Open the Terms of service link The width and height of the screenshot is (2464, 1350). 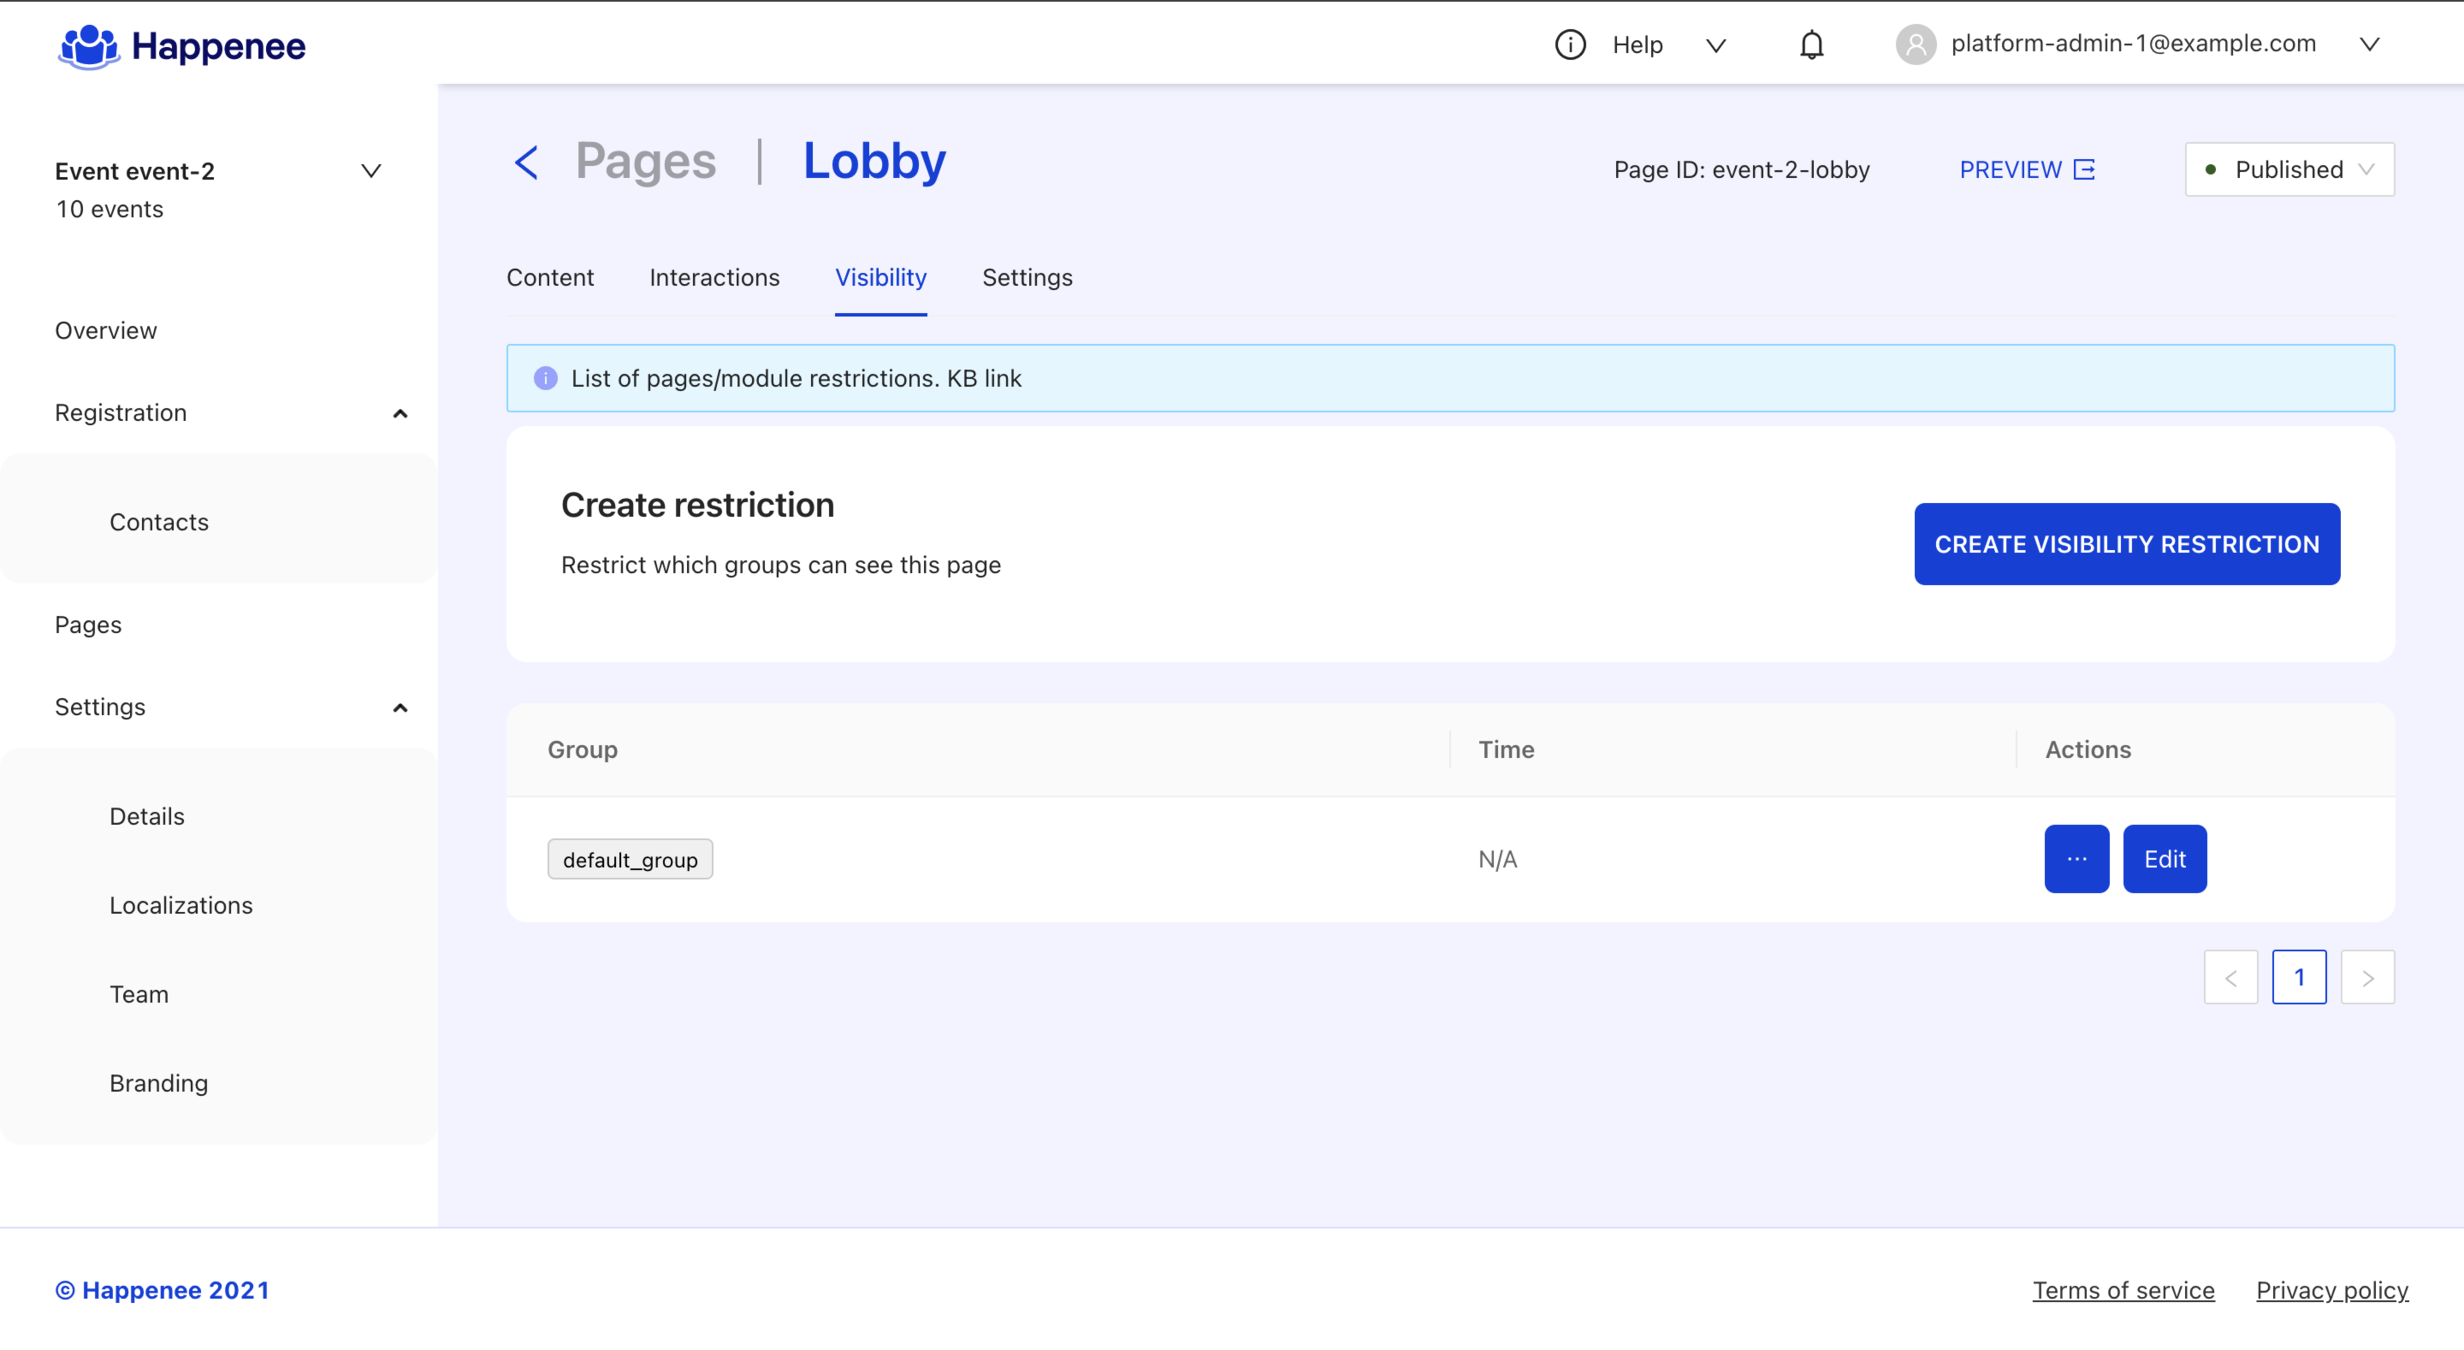point(2123,1290)
